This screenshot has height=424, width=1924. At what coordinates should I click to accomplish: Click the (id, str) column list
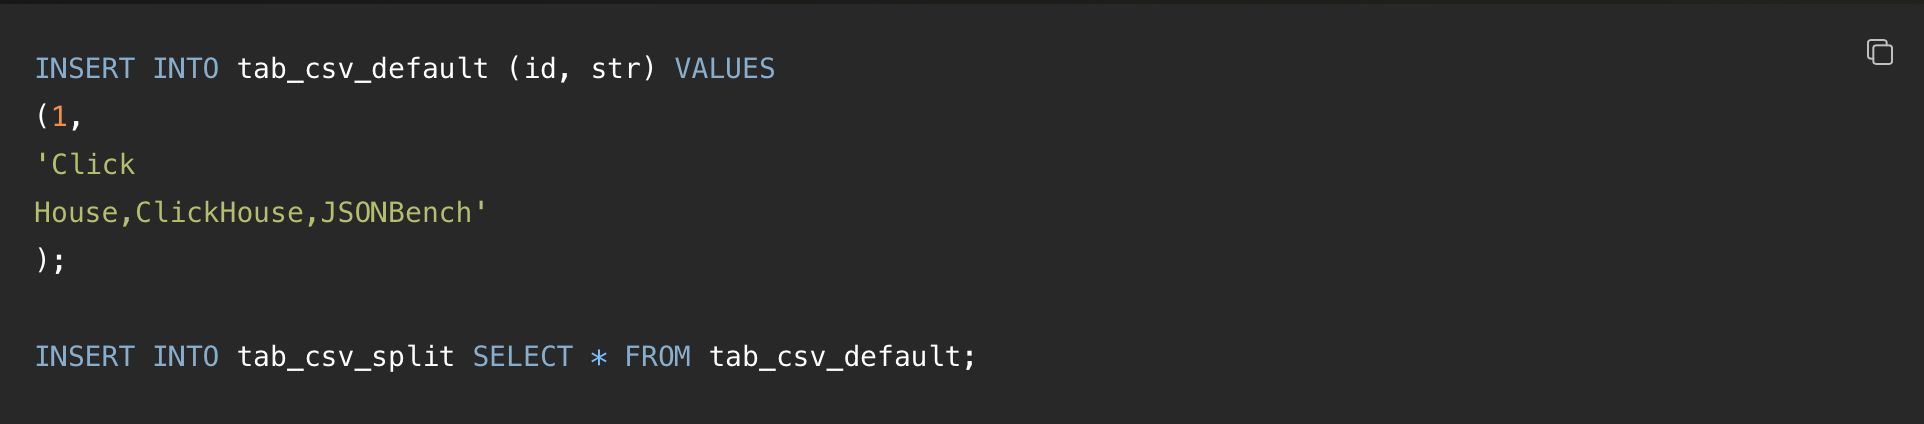coord(581,68)
